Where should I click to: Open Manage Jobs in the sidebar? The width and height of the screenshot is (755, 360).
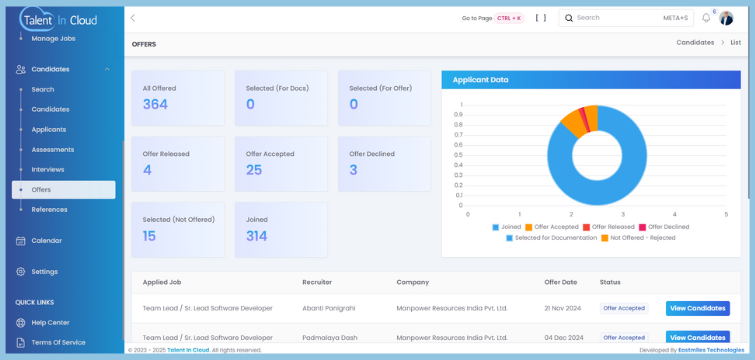(x=53, y=39)
